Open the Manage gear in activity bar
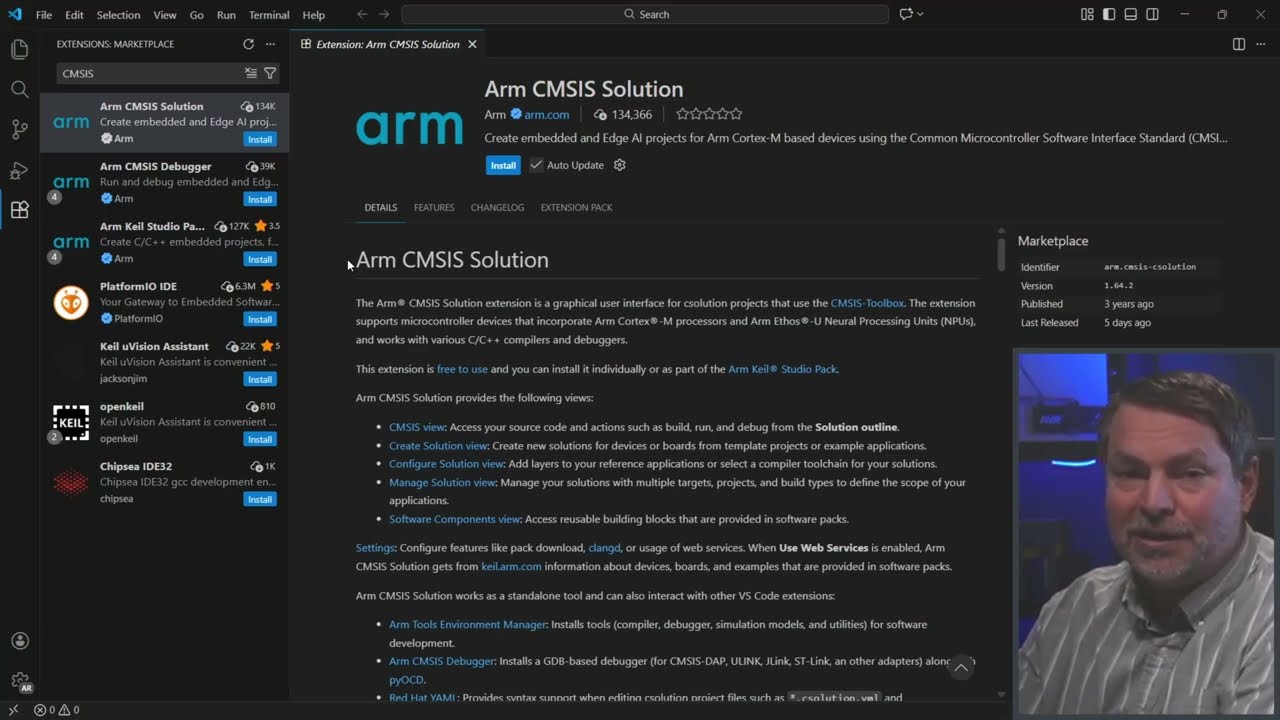The width and height of the screenshot is (1280, 720). (x=19, y=681)
